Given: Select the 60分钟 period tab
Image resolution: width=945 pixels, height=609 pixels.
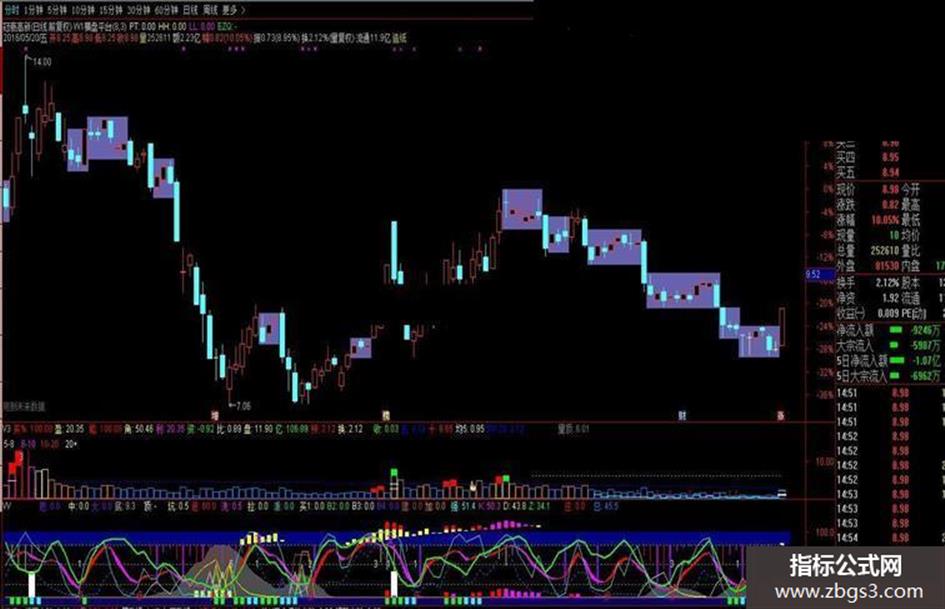Looking at the screenshot, I should coord(166,10).
